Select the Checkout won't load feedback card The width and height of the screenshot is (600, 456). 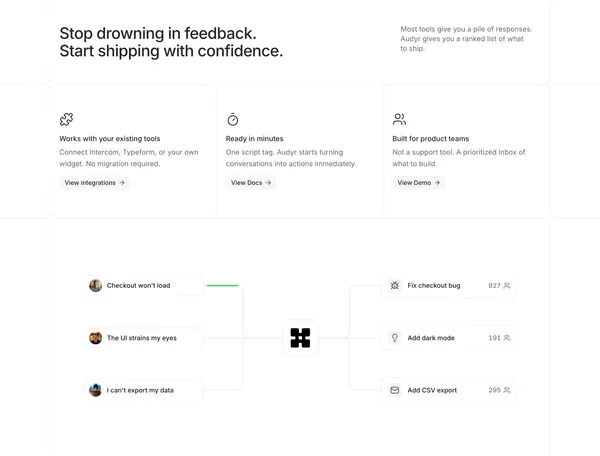[144, 285]
